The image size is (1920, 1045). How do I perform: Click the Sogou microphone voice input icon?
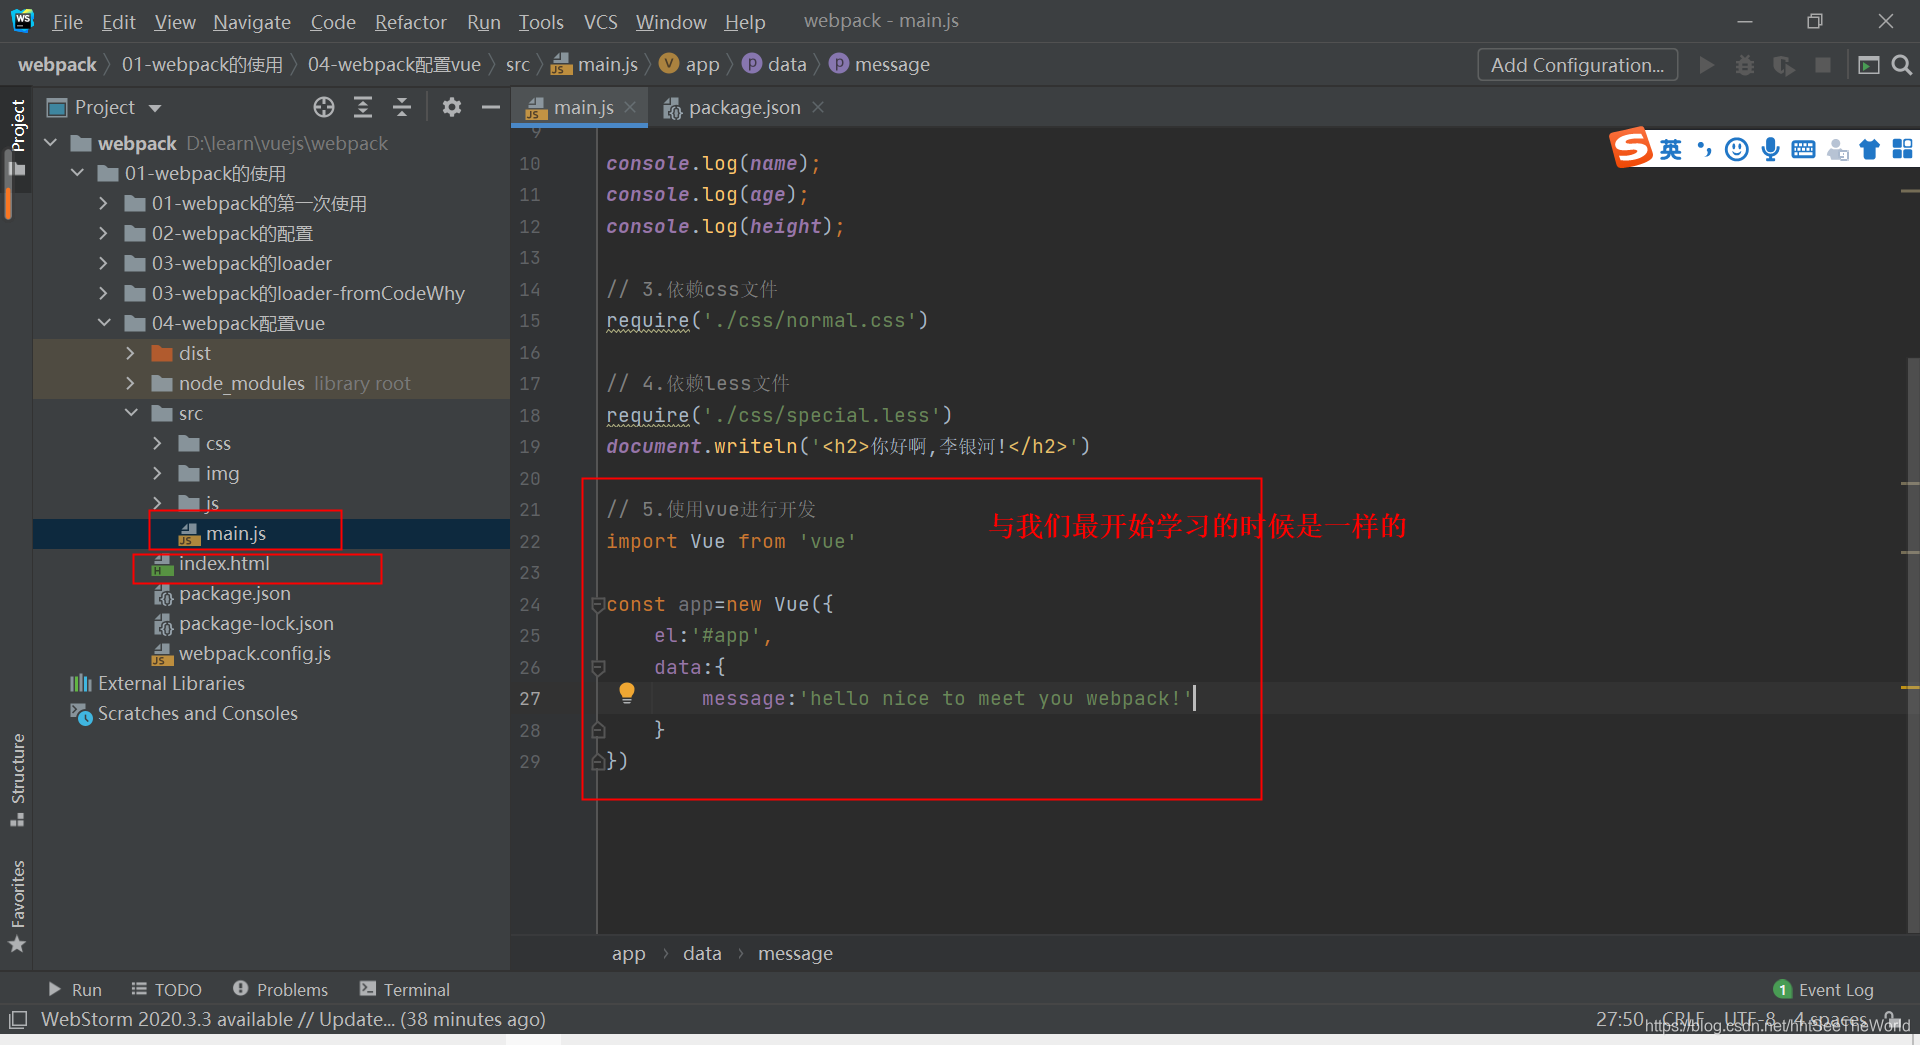pyautogui.click(x=1771, y=149)
